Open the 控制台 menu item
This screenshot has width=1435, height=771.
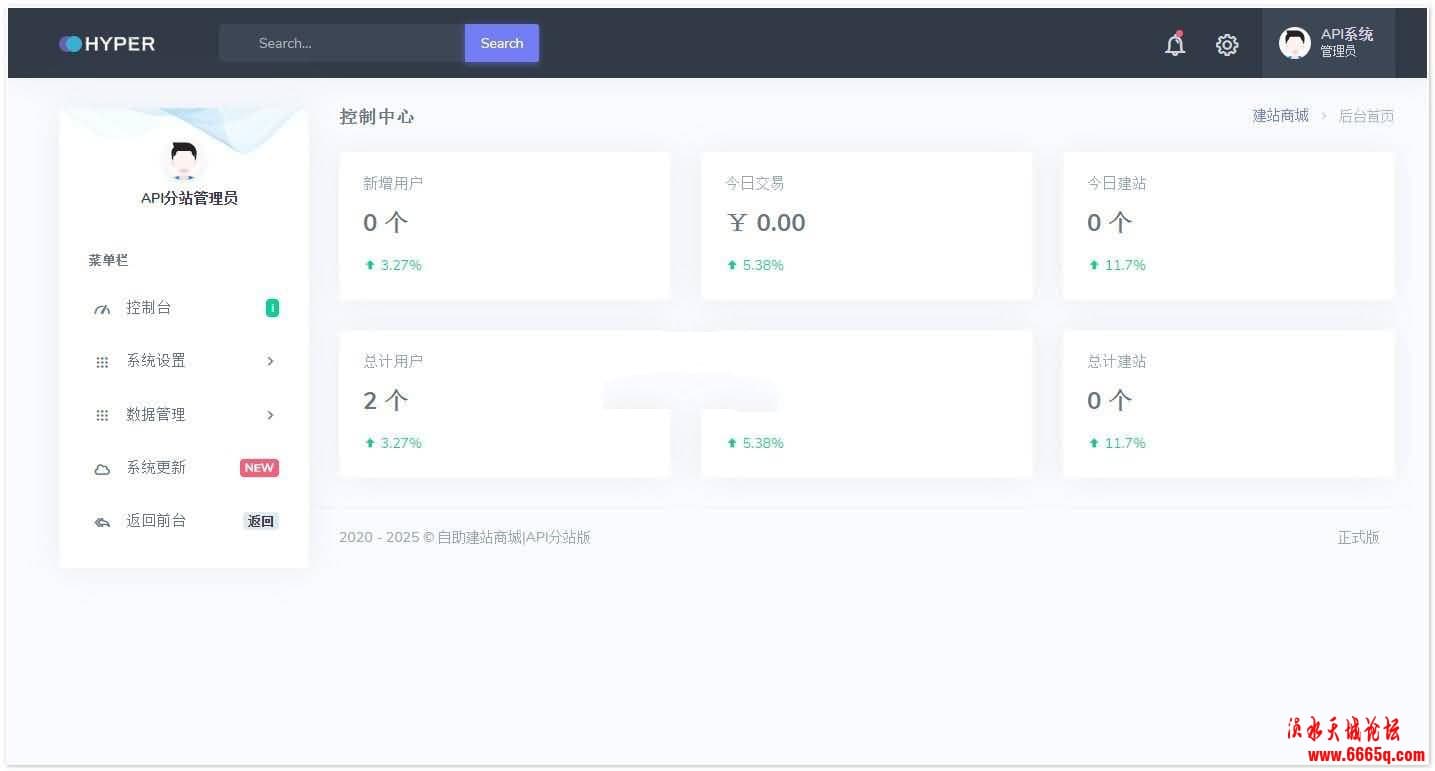[184, 308]
